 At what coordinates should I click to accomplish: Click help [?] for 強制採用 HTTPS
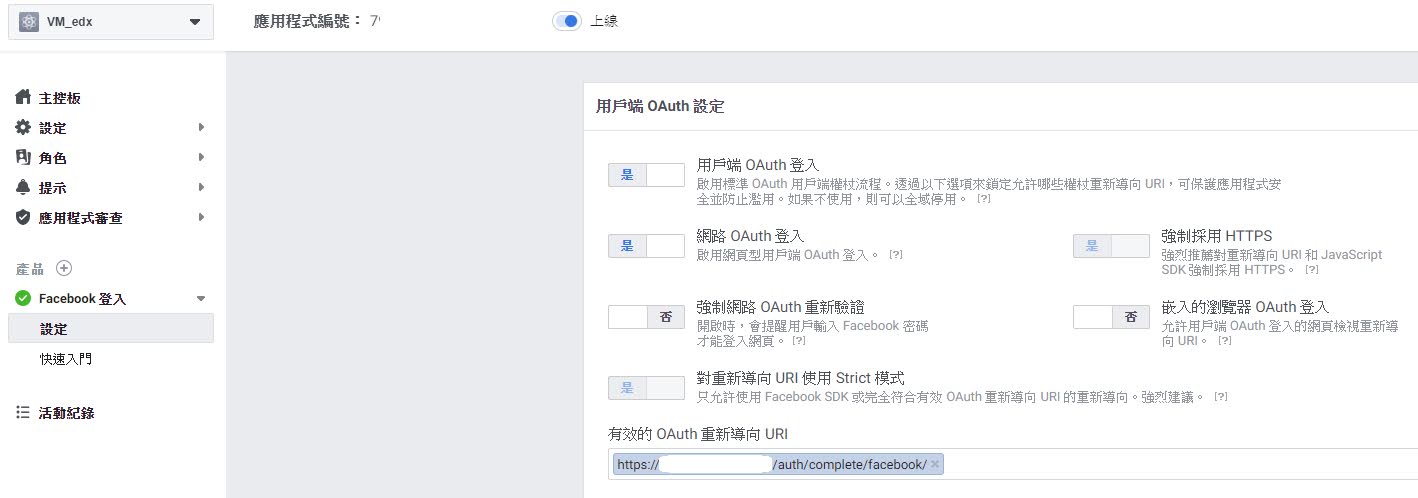(1312, 270)
